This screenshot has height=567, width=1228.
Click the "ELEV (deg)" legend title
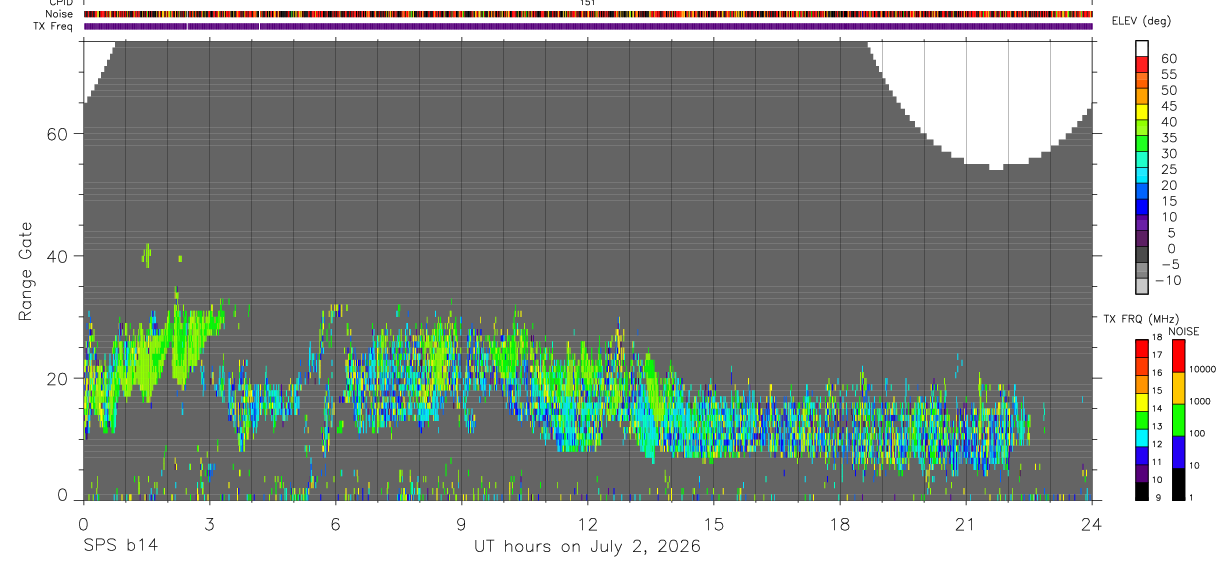point(1141,21)
